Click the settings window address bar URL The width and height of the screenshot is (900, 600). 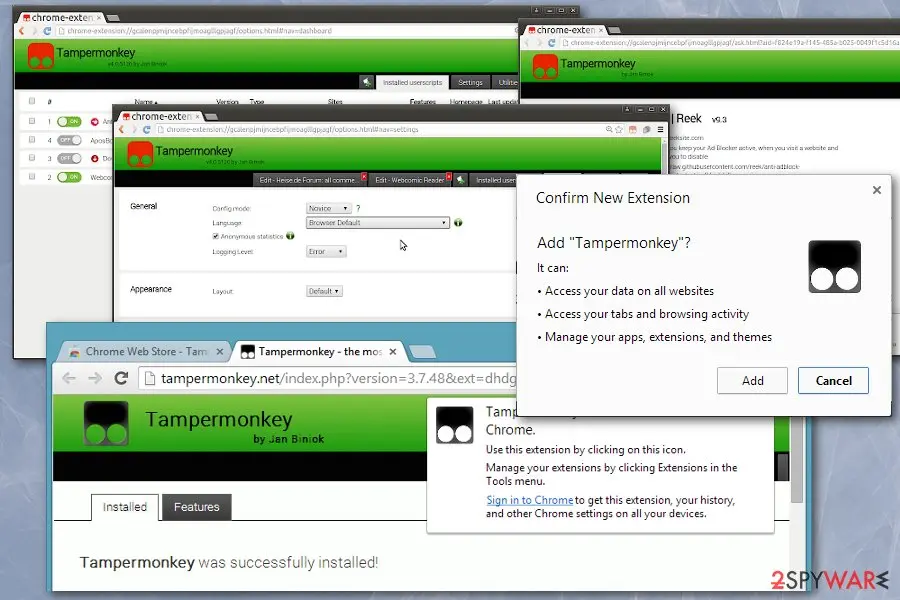292,130
